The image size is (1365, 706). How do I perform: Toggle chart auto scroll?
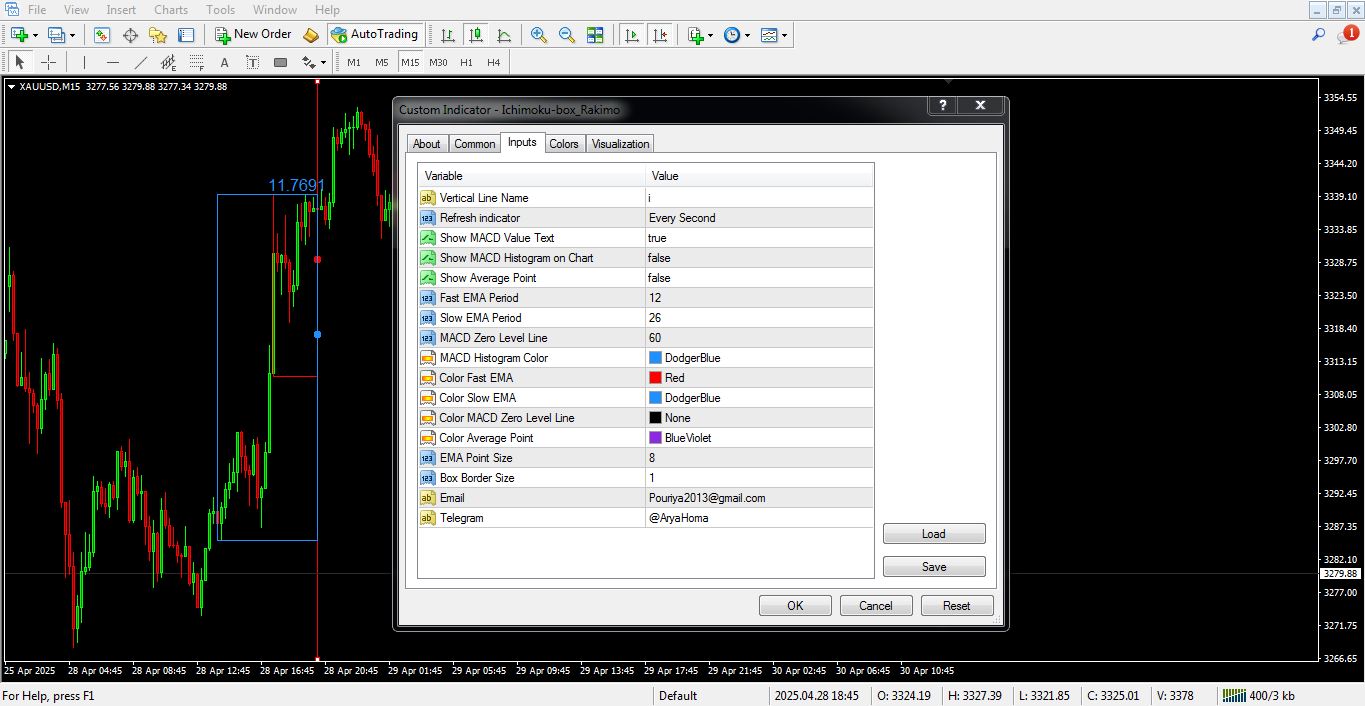tap(631, 34)
